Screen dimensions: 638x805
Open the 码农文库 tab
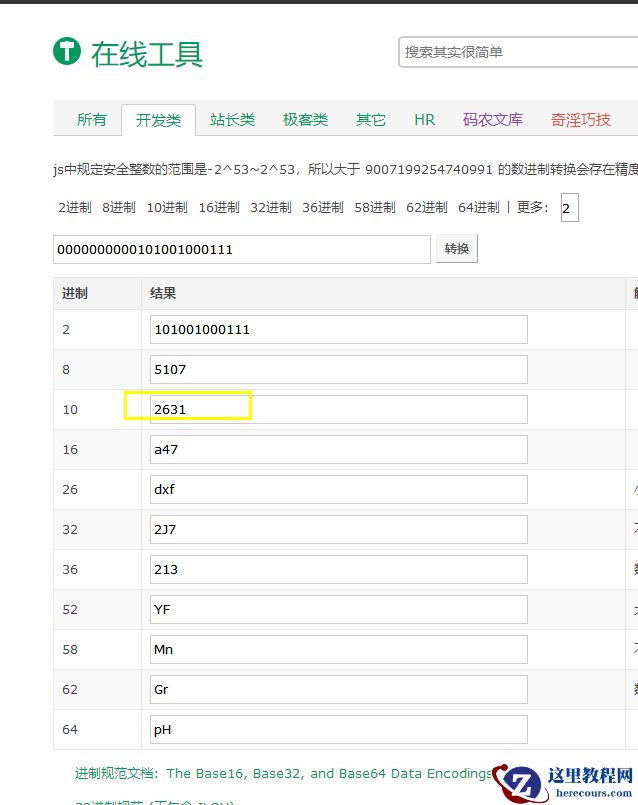492,120
